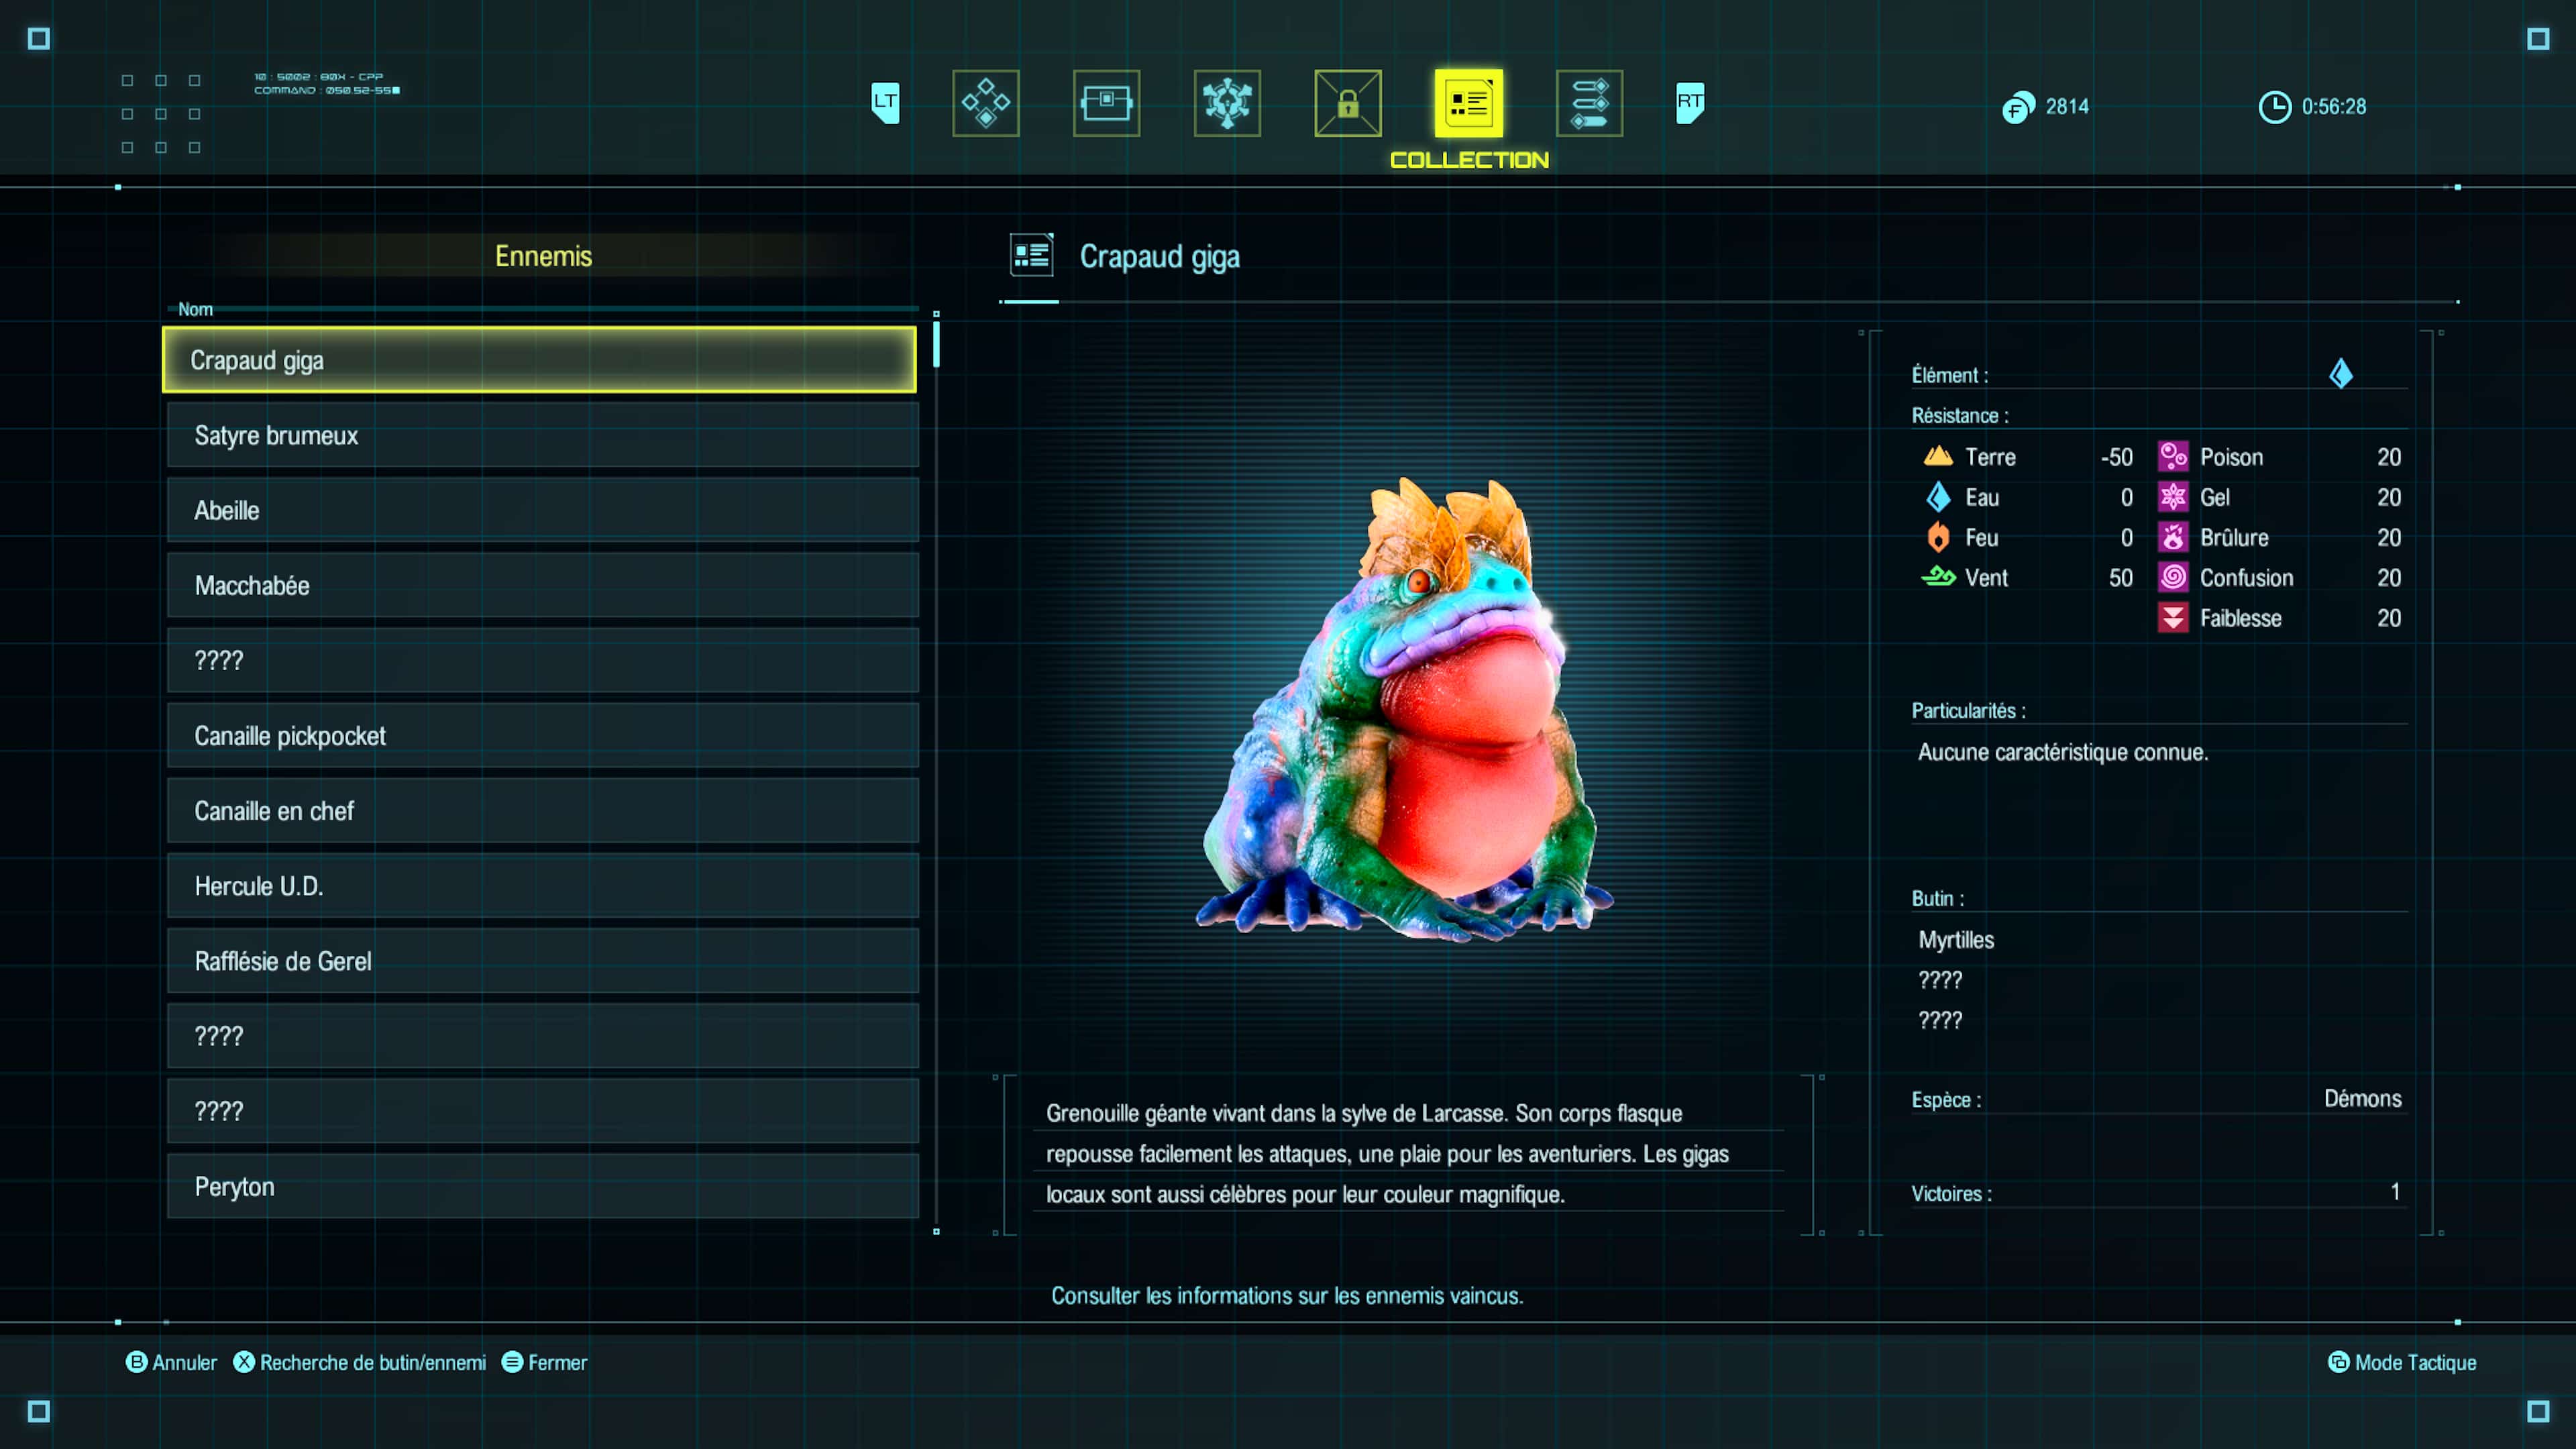Image resolution: width=2576 pixels, height=1449 pixels.
Task: Select the ???? entry below Macchabée
Action: (x=543, y=660)
